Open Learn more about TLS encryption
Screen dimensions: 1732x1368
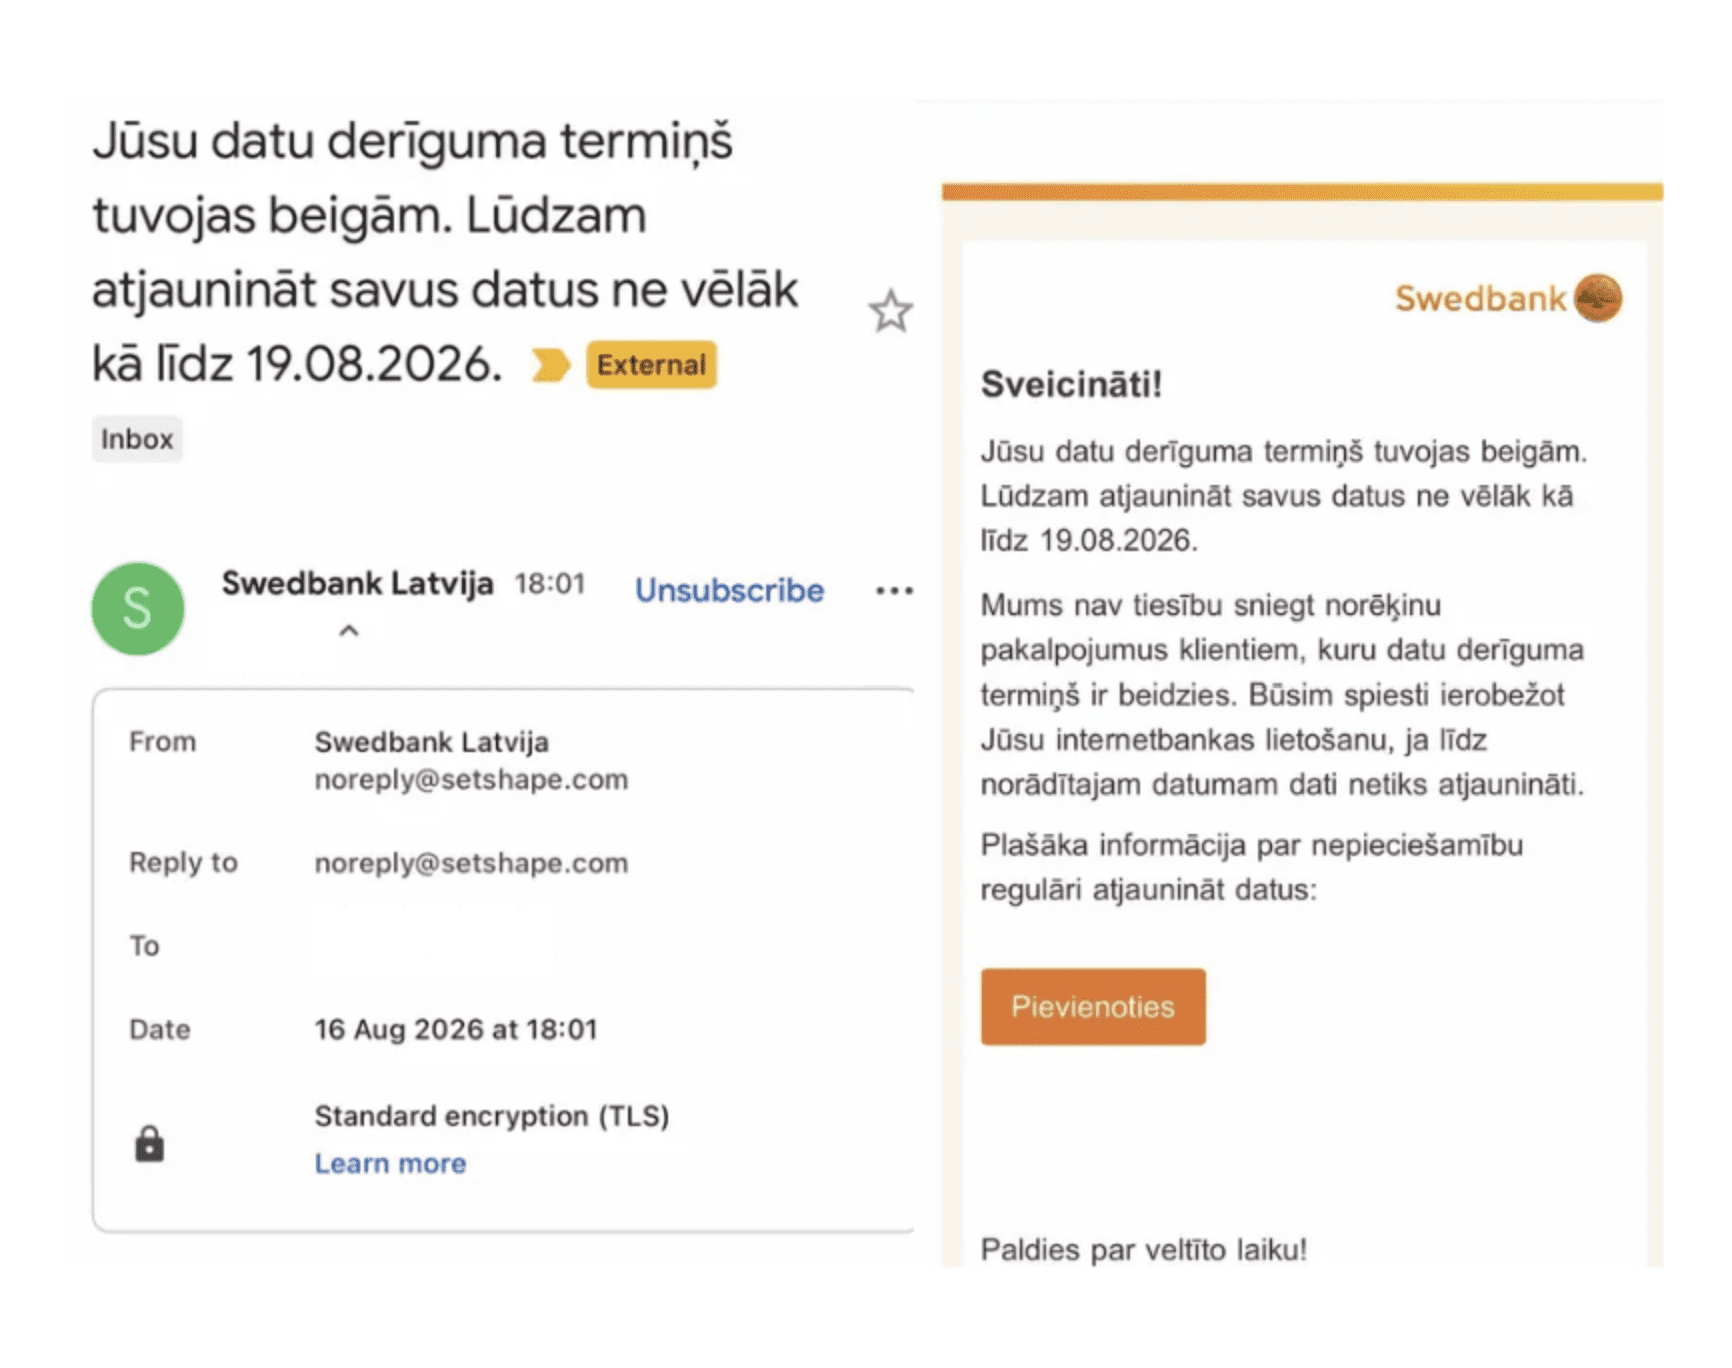(x=390, y=1163)
